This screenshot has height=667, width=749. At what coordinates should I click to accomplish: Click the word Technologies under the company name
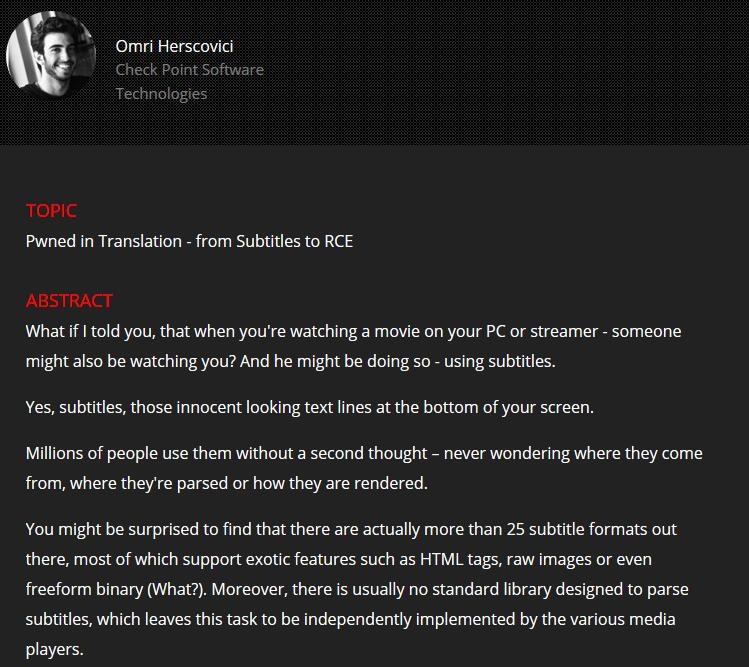tap(161, 94)
